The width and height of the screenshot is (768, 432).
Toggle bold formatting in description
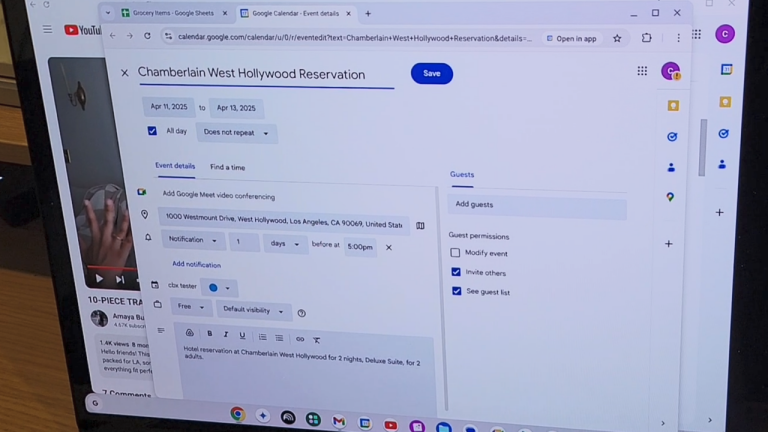point(210,334)
